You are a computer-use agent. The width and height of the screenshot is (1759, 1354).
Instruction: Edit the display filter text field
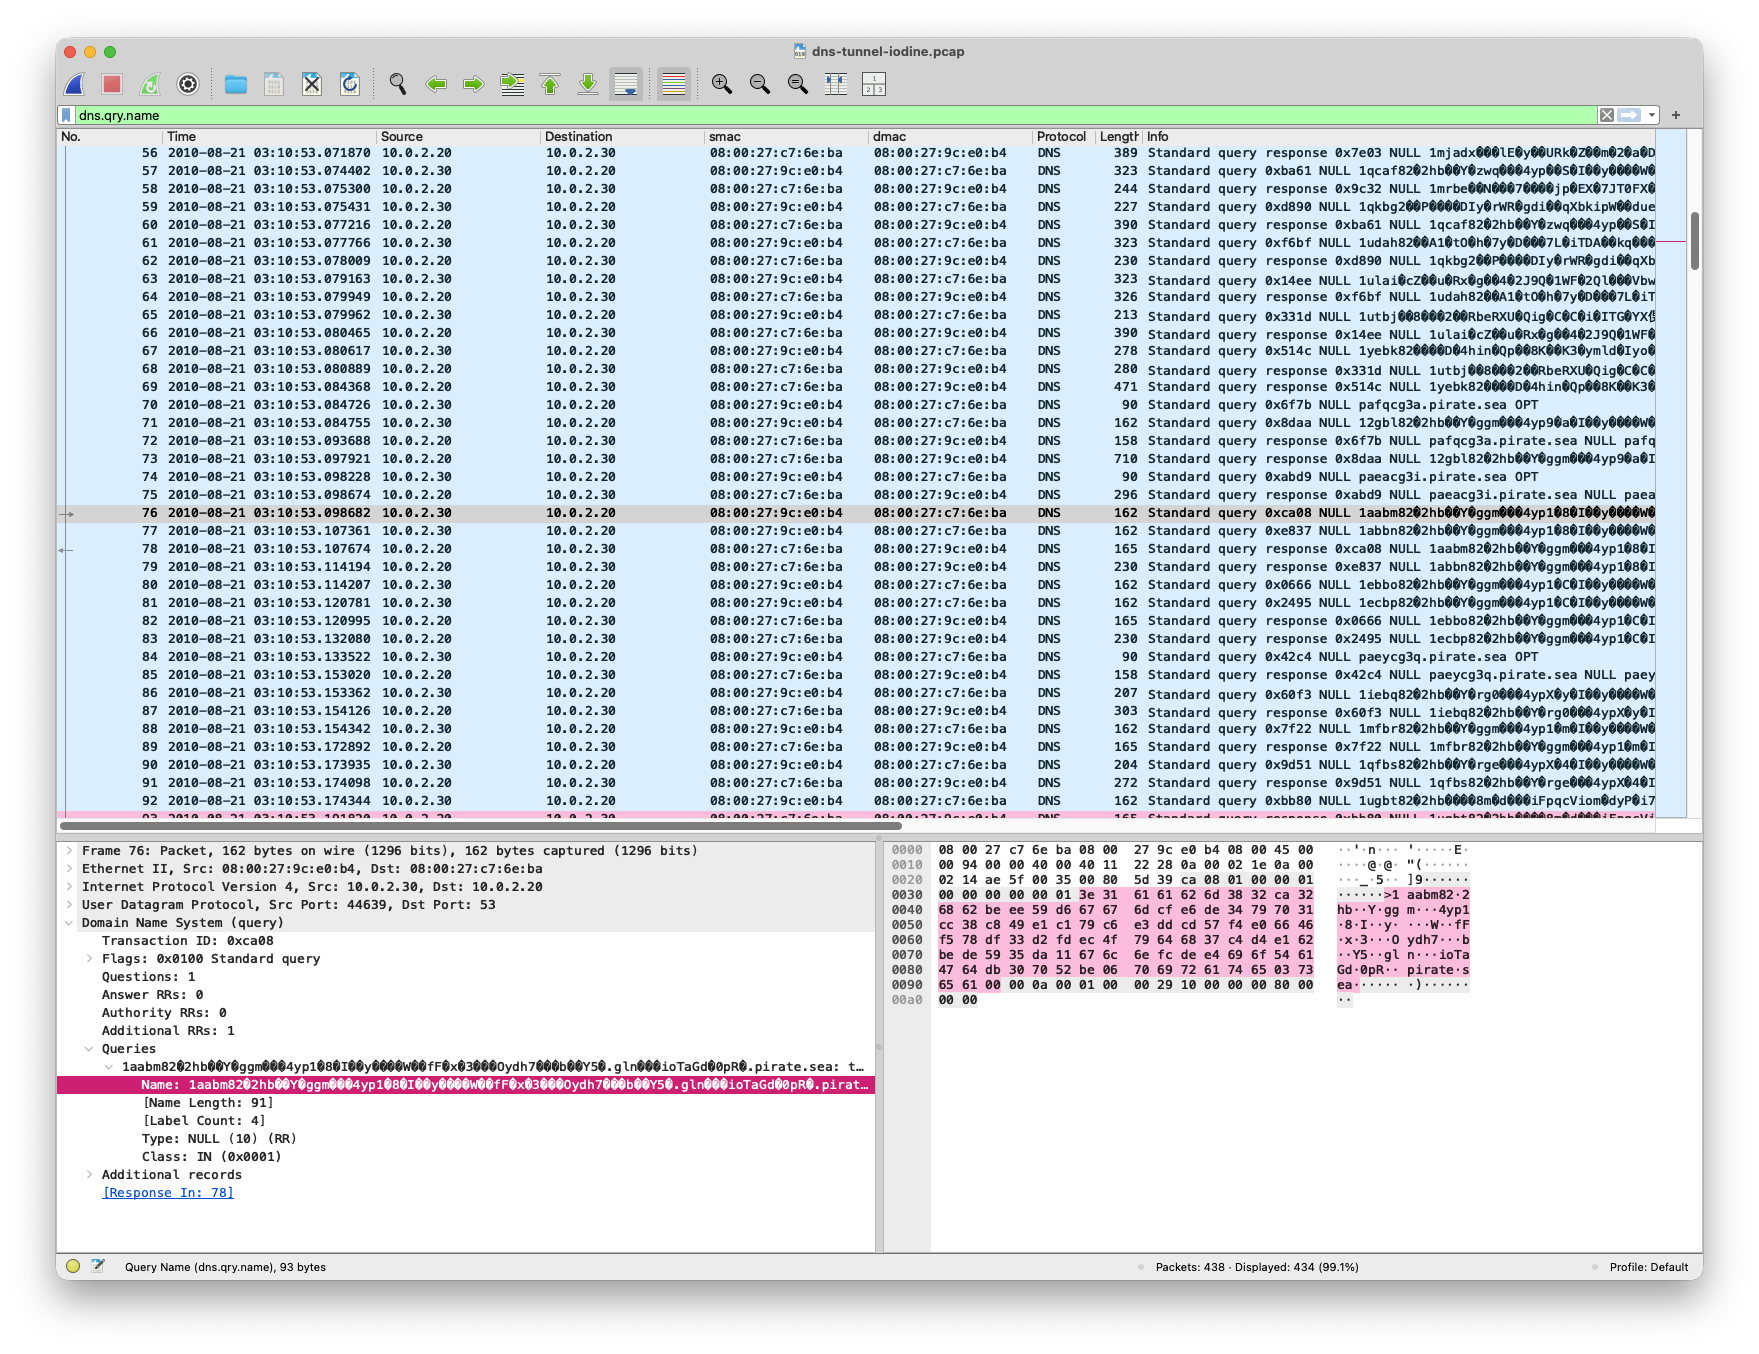(x=835, y=115)
